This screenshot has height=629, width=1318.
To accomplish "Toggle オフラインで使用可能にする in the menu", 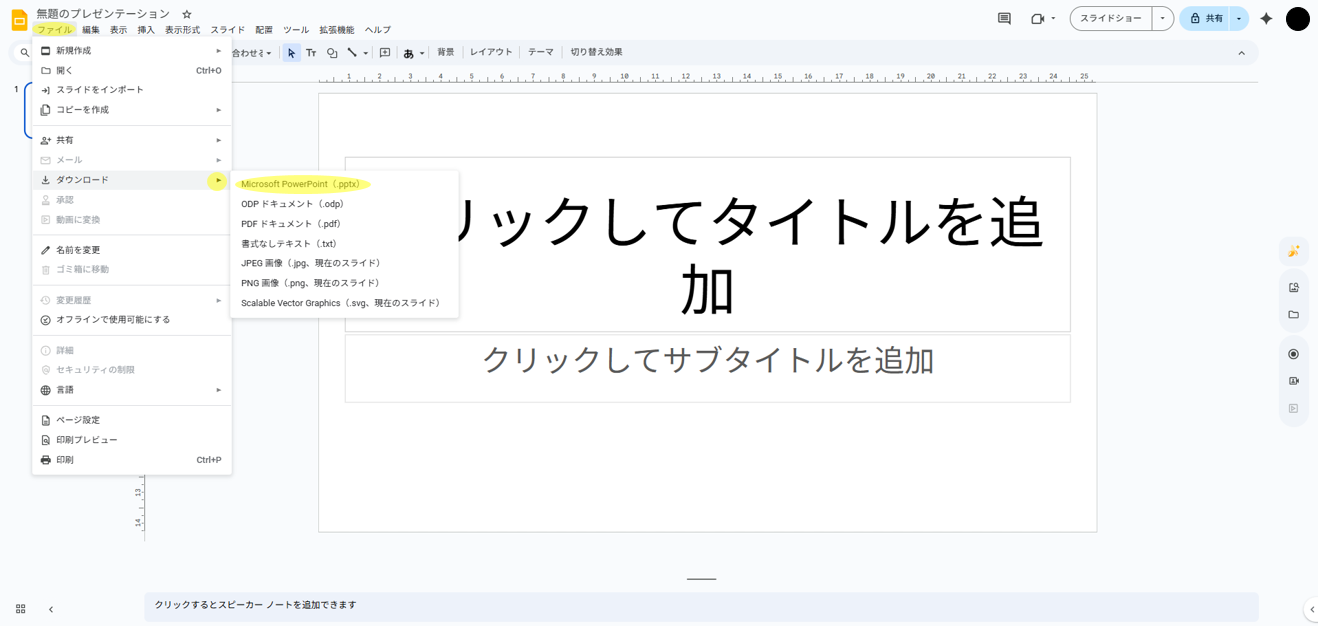I will tap(113, 320).
